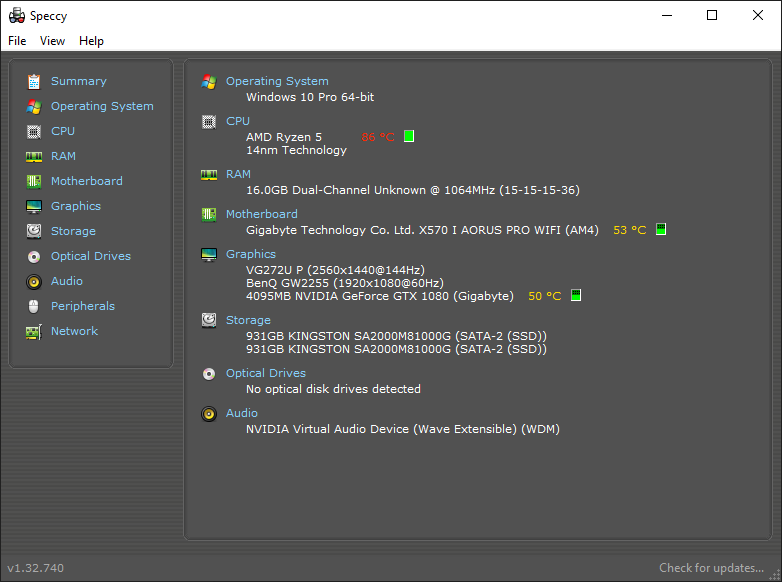Viewport: 782px width, 582px height.
Task: Select Audio in the sidebar
Action: [x=67, y=281]
